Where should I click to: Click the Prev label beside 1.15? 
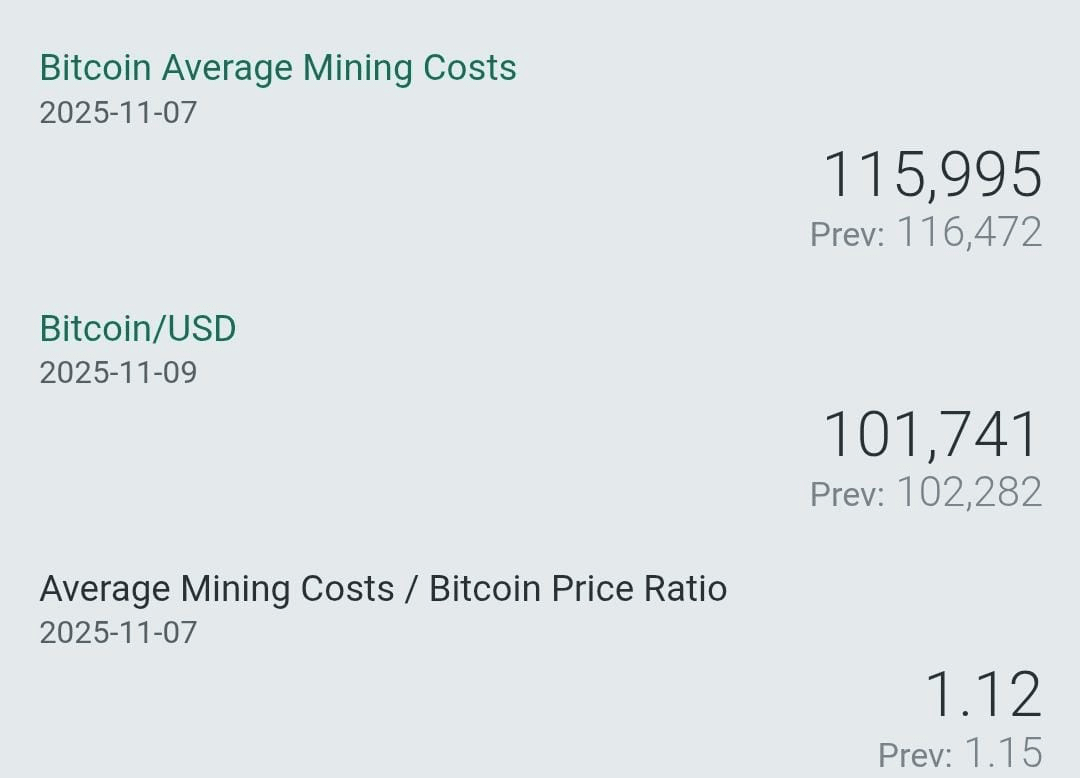914,754
